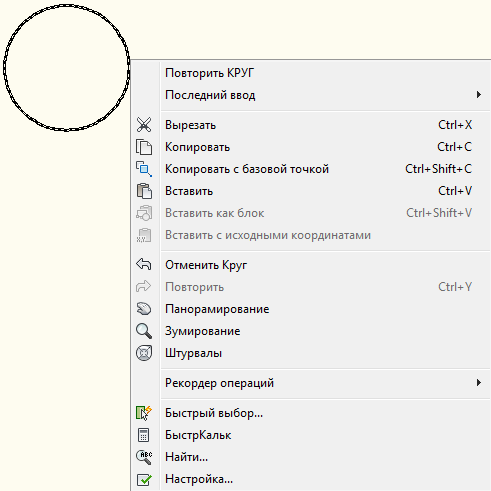Click the scissors icon next to Вырезать
Viewport: 491px width, 491px height.
click(144, 125)
